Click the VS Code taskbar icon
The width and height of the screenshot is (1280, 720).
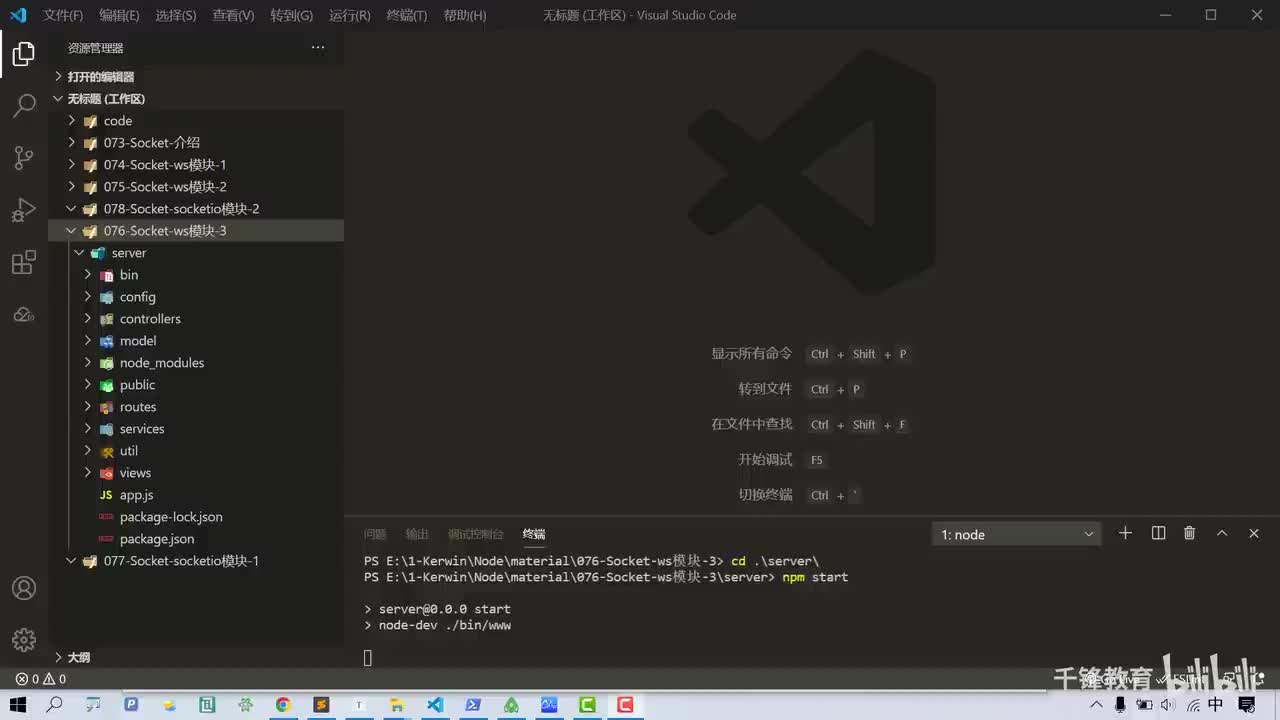pyautogui.click(x=435, y=705)
